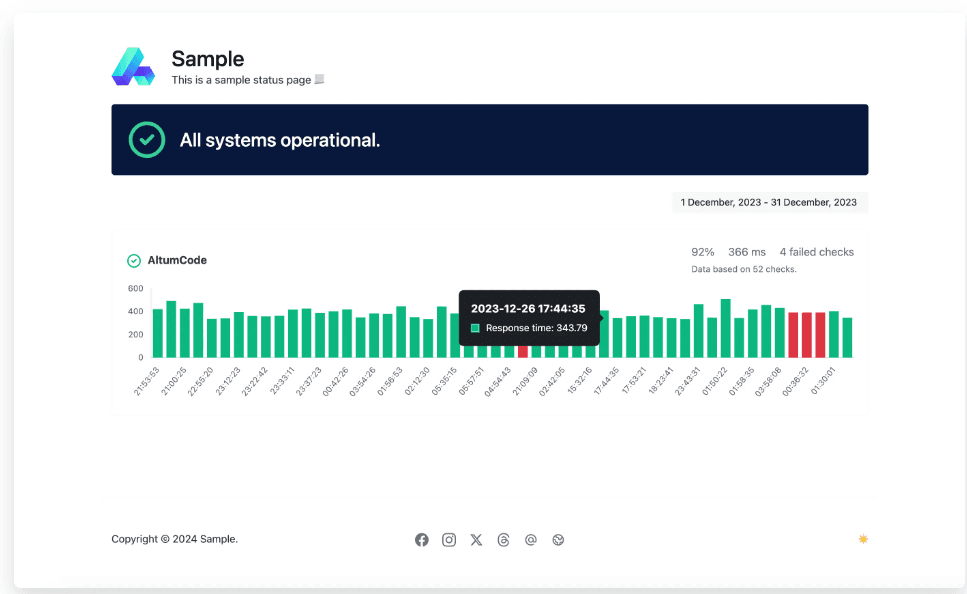The width and height of the screenshot is (967, 594).
Task: Open the AltumCode monitor details
Action: click(x=177, y=261)
